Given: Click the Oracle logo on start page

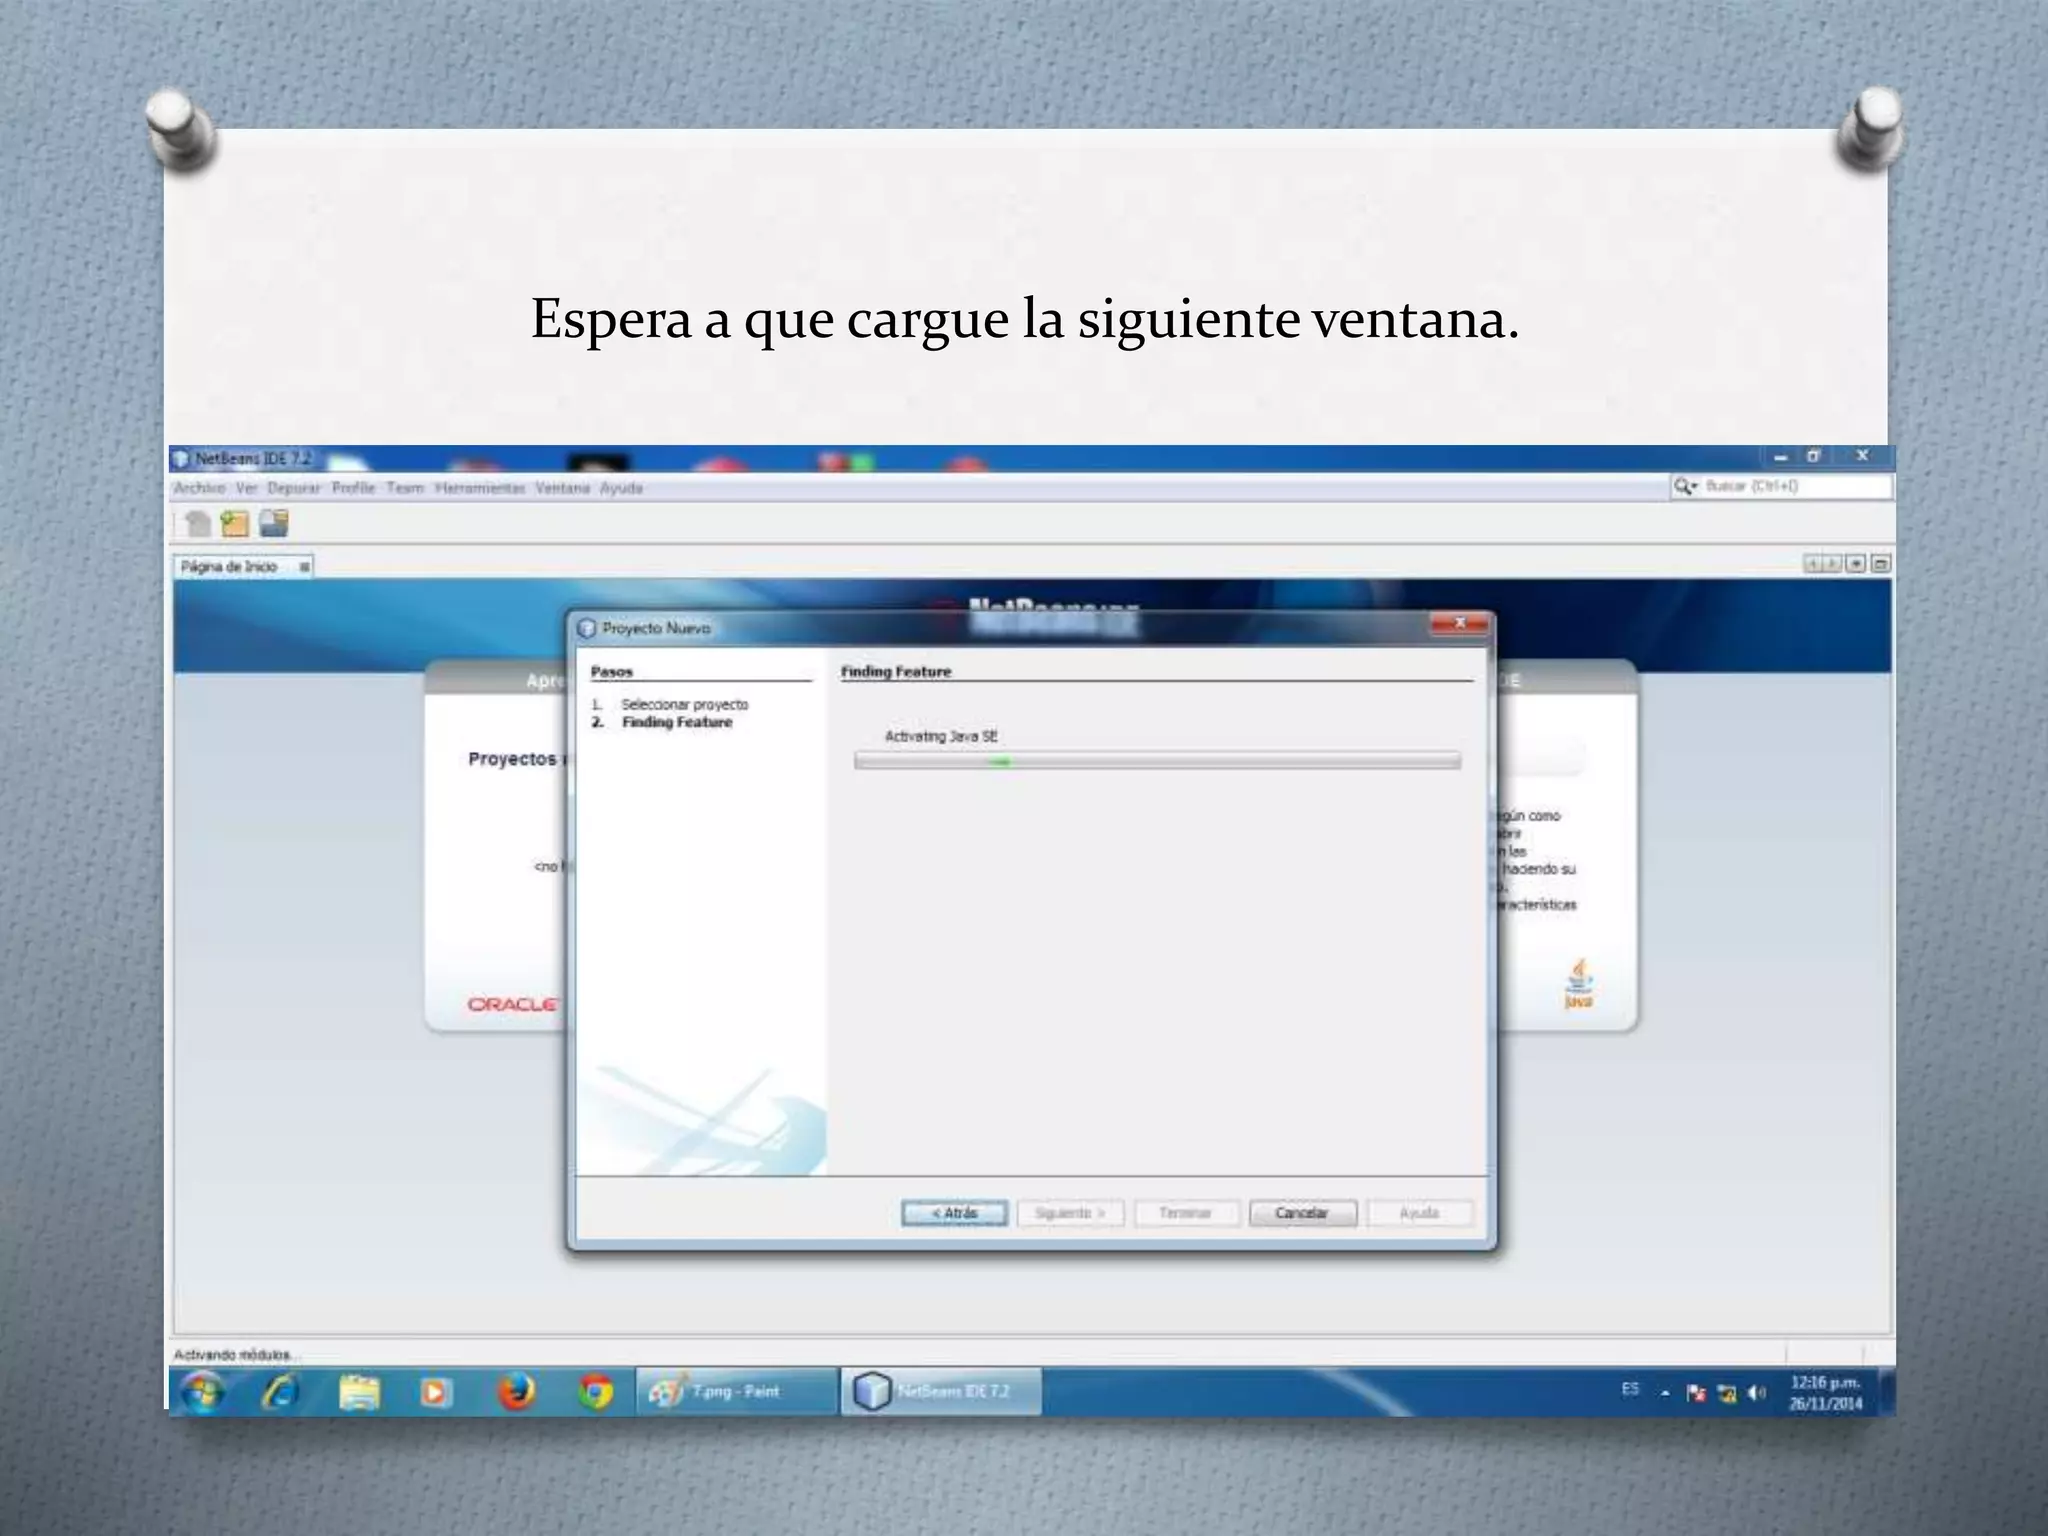Looking at the screenshot, I should click(x=513, y=1003).
